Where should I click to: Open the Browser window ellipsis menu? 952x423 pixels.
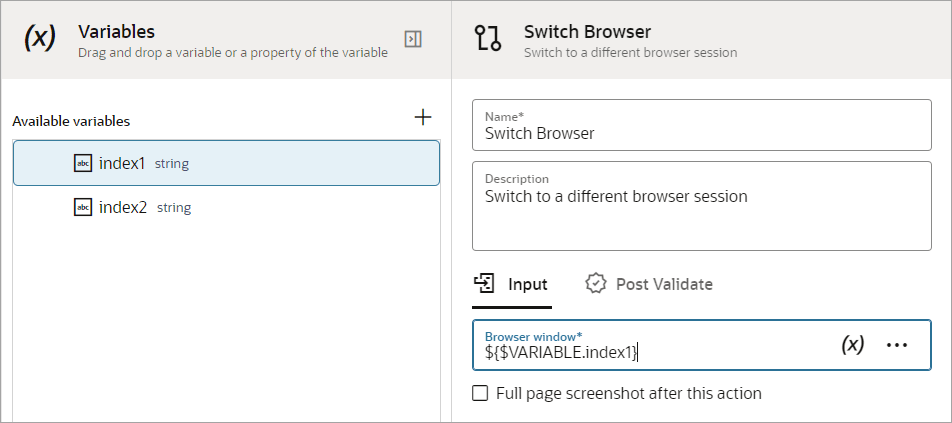click(x=897, y=344)
